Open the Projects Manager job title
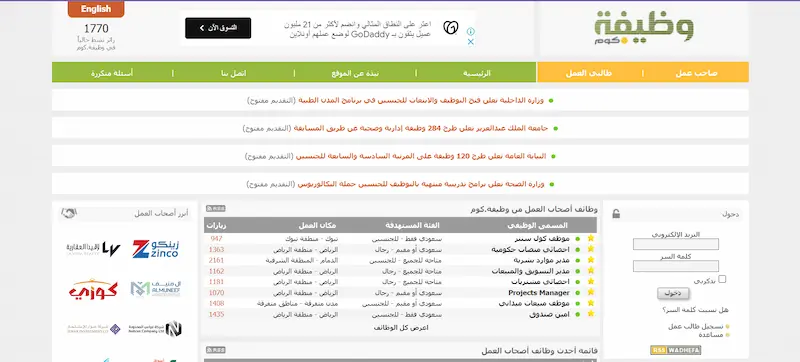The height and width of the screenshot is (362, 800). (539, 293)
